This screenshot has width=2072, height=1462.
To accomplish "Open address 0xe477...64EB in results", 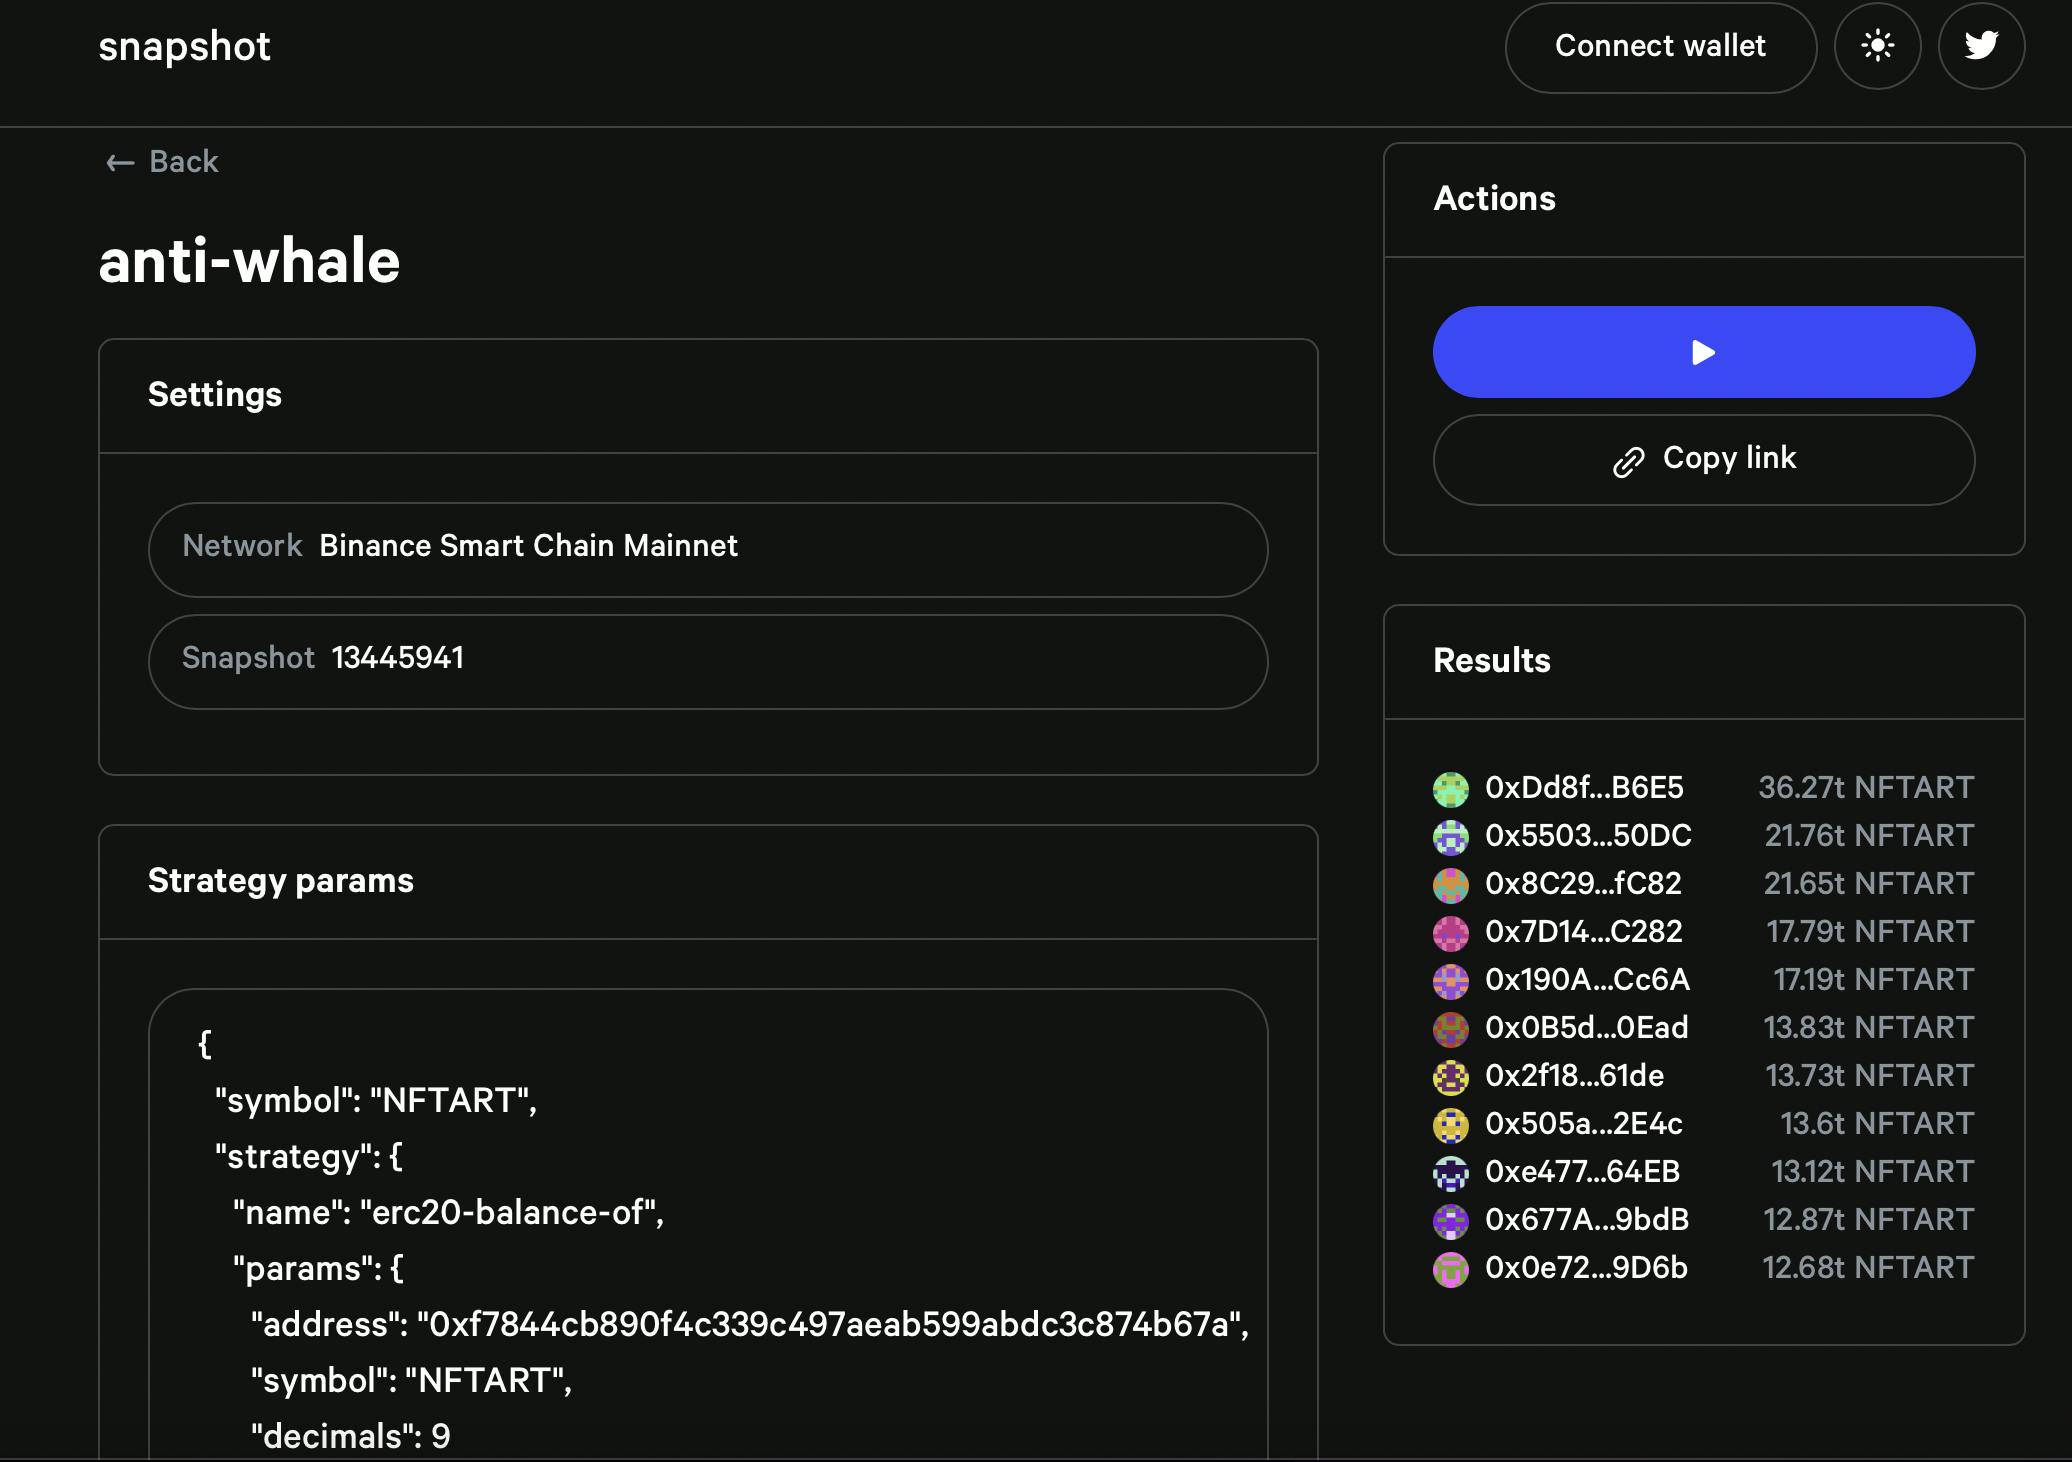I will pyautogui.click(x=1582, y=1172).
